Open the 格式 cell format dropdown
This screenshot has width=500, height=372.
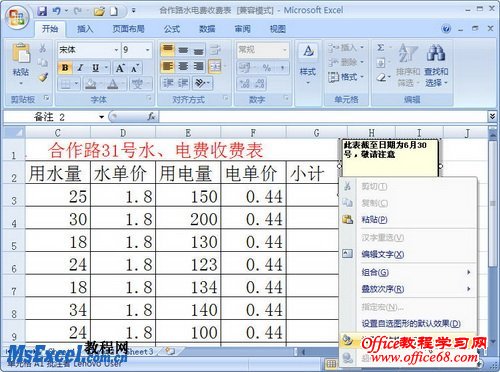click(x=346, y=77)
